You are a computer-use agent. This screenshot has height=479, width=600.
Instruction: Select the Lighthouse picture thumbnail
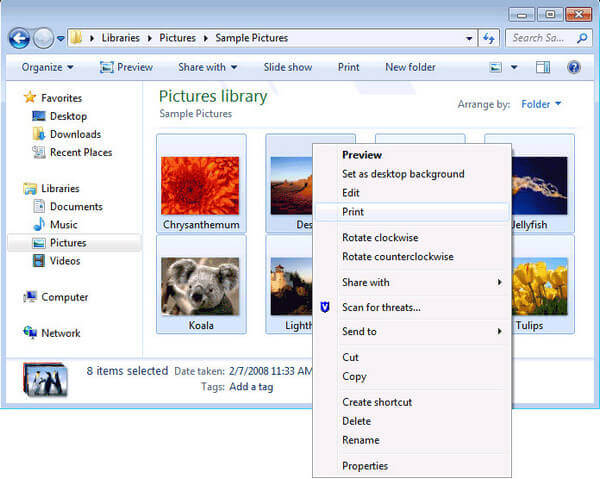click(289, 285)
